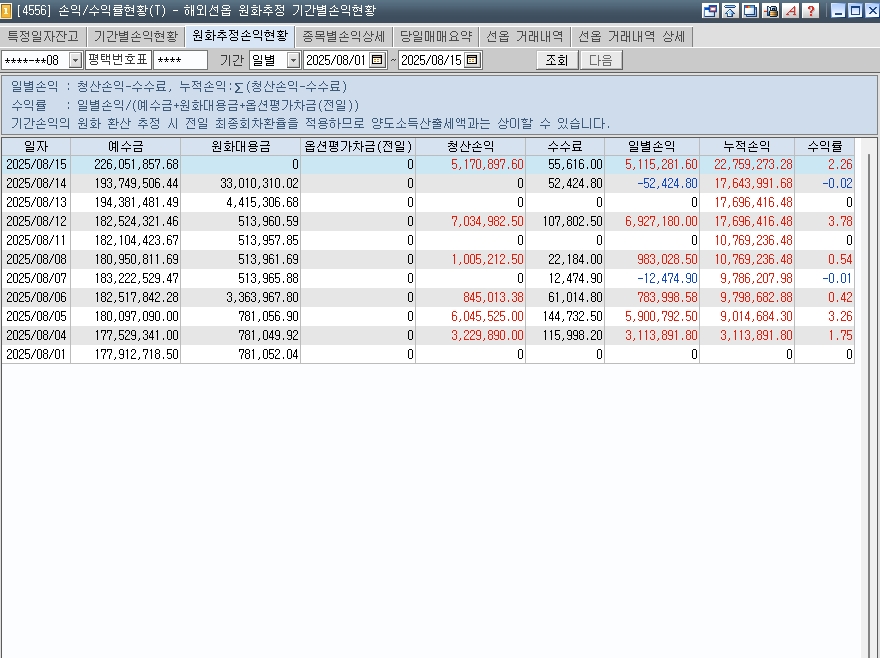Click the 수익률 column header
880x658 pixels.
pyautogui.click(x=824, y=147)
